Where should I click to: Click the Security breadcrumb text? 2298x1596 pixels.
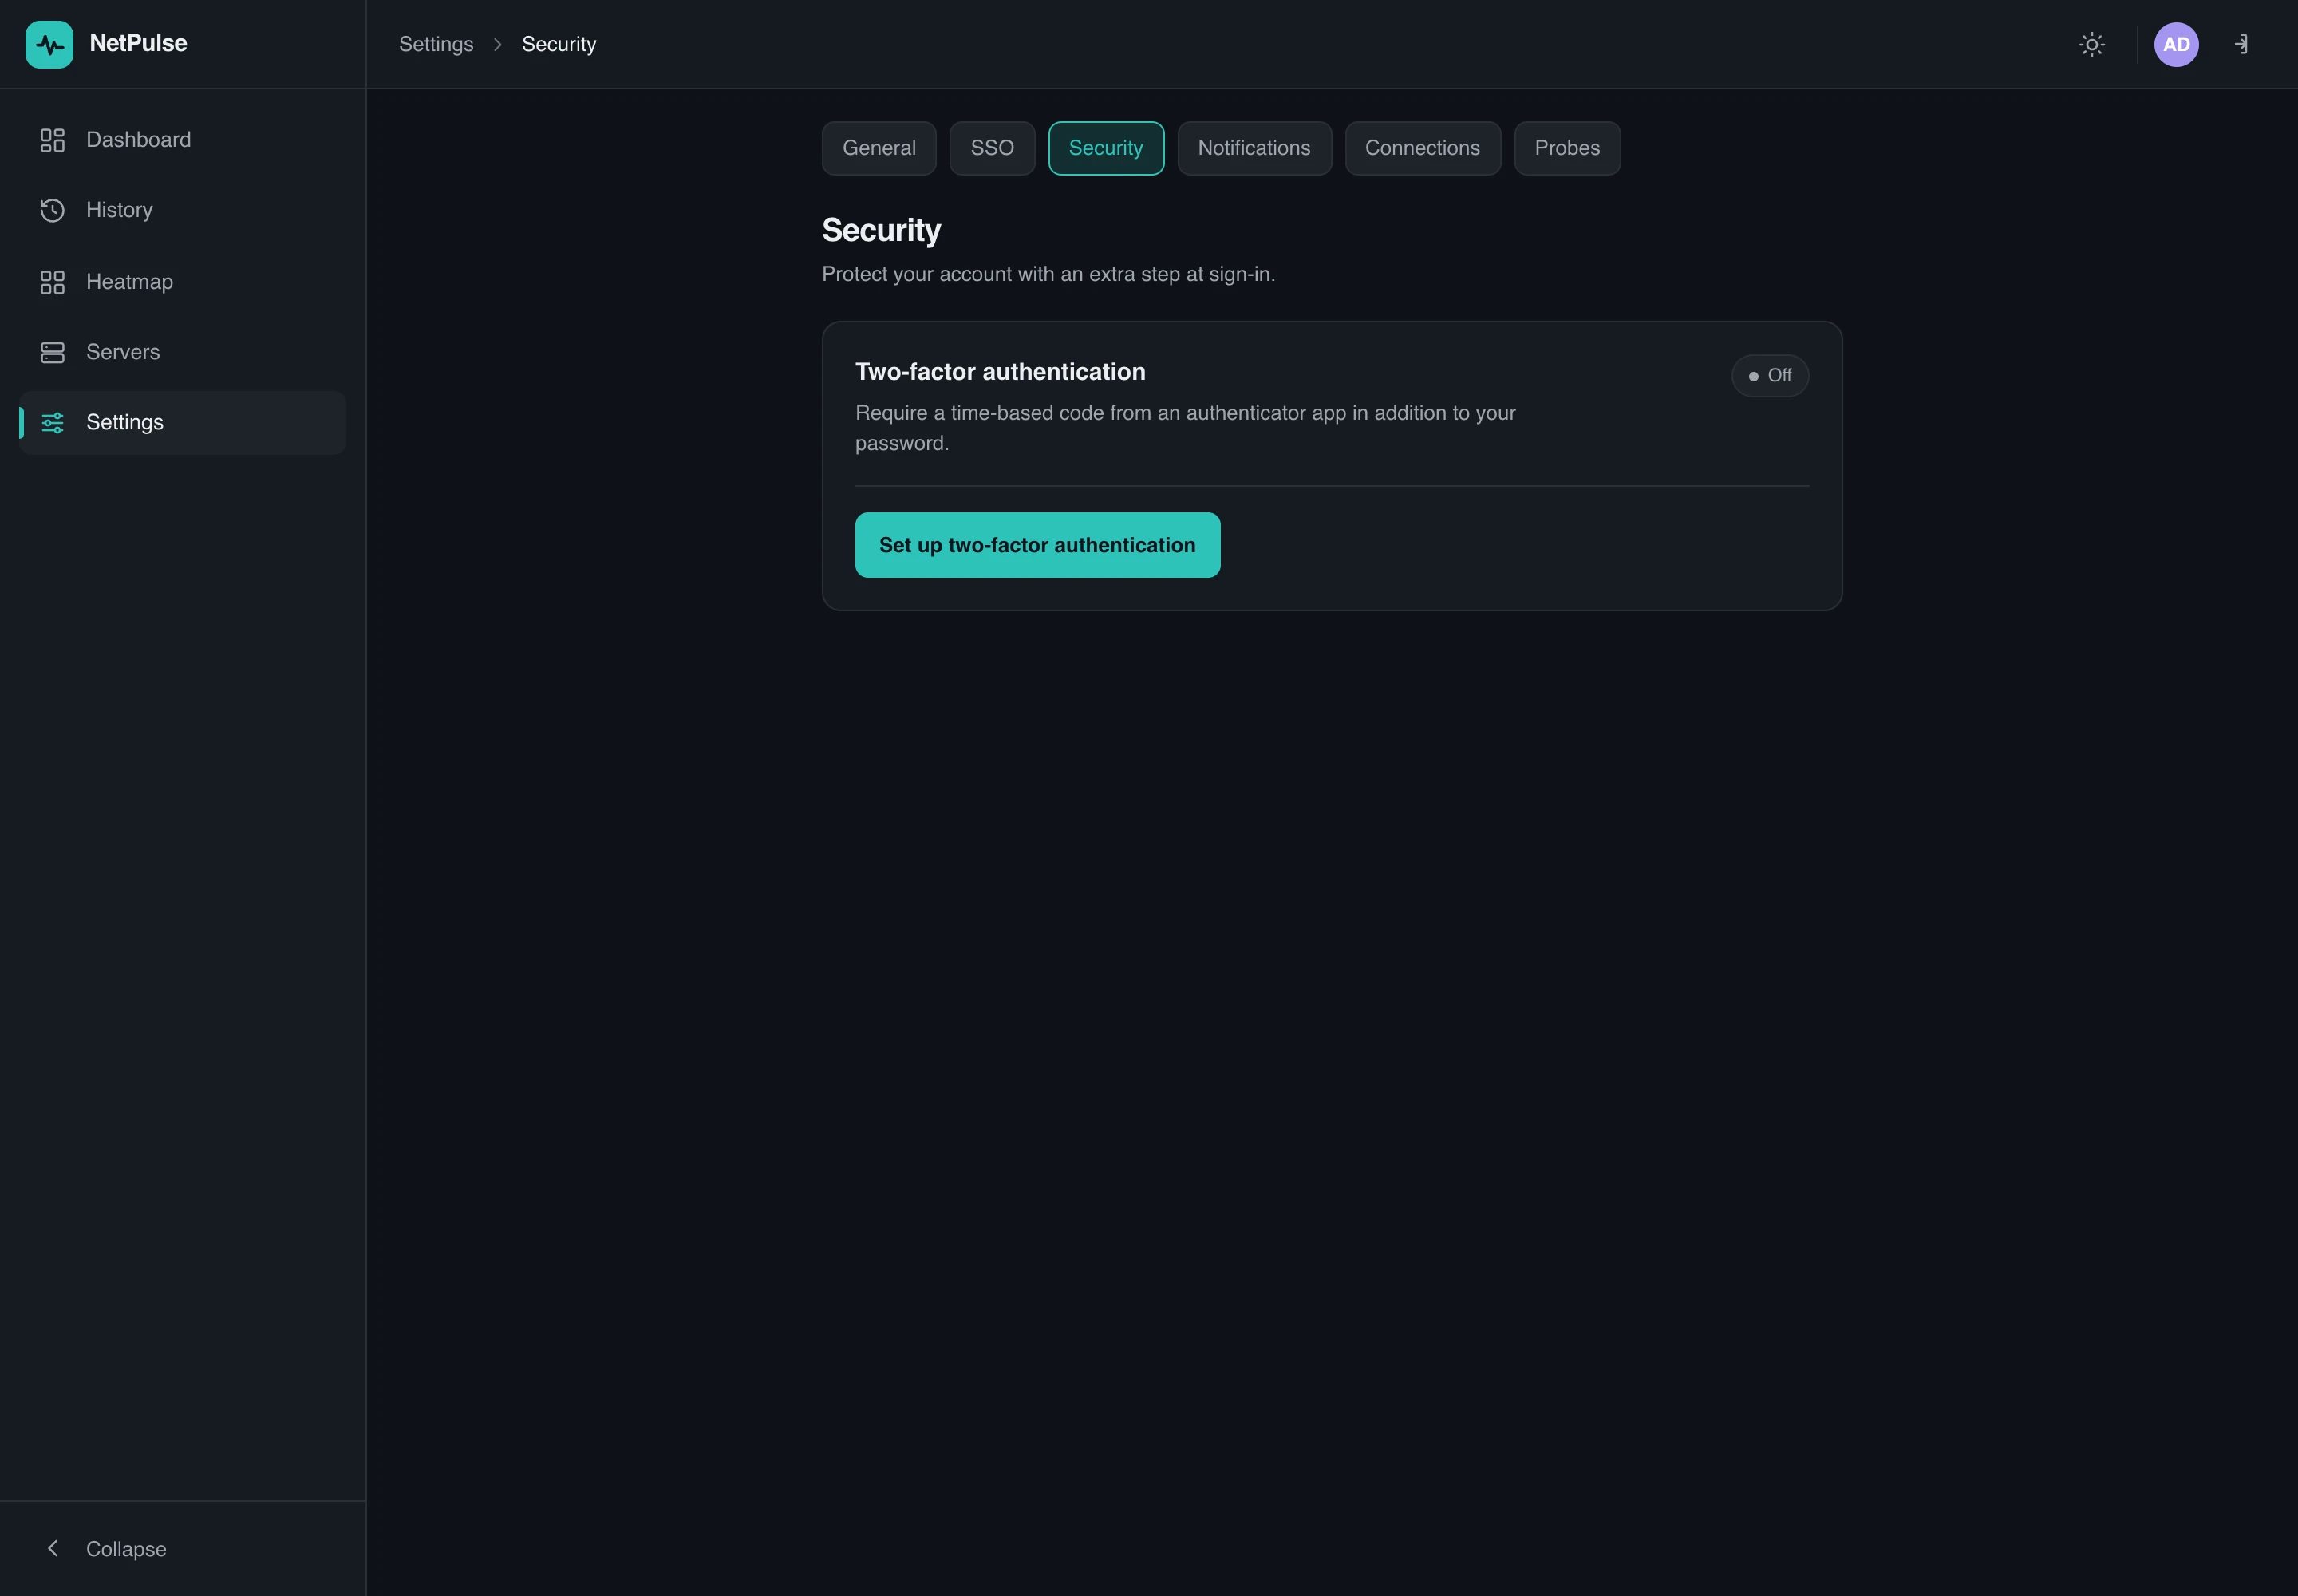tap(559, 44)
